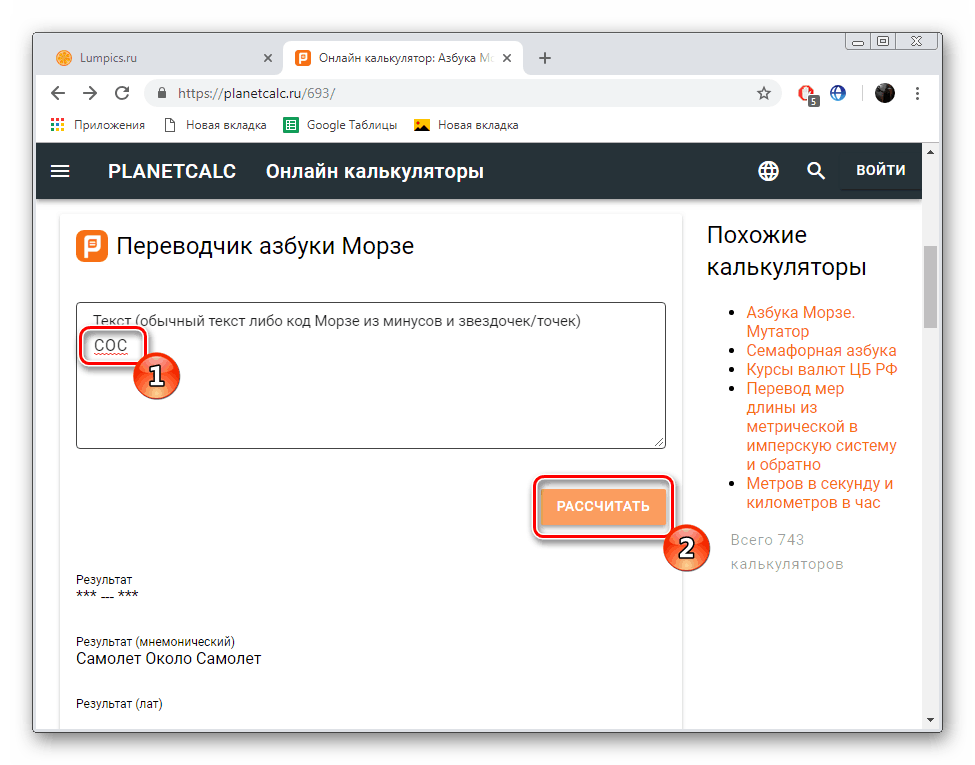This screenshot has width=975, height=765.
Task: Click the ВОЙТИ login button
Action: 880,170
